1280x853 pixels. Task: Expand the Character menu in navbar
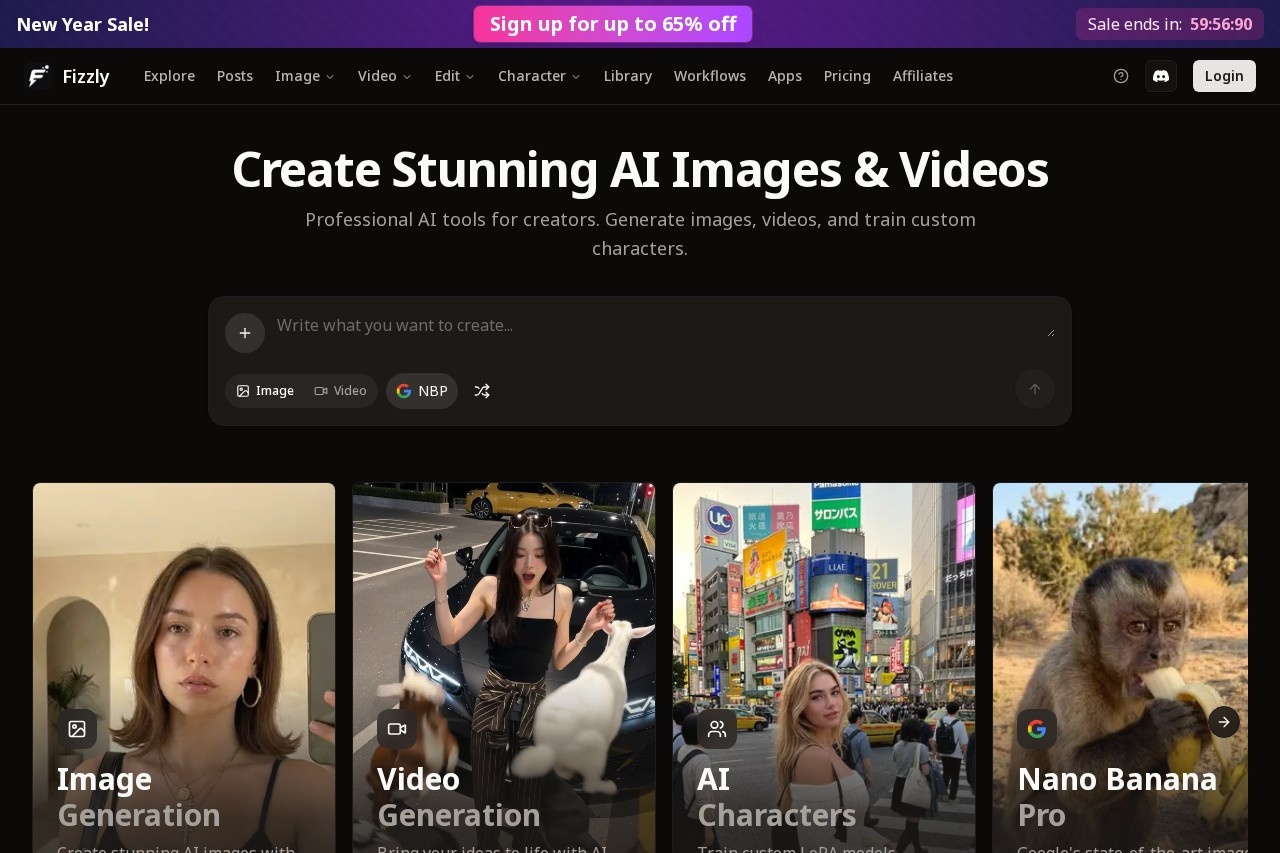pos(539,76)
